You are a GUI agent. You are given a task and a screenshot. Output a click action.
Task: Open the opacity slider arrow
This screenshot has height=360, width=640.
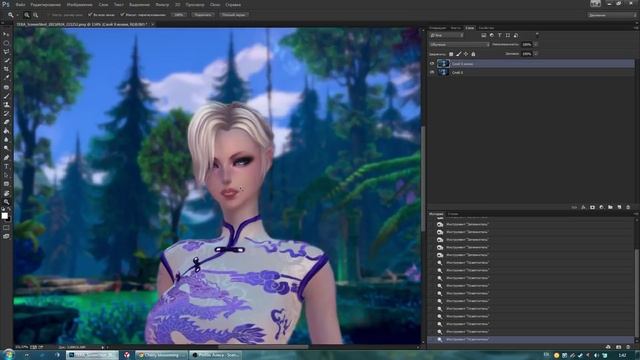pos(536,44)
